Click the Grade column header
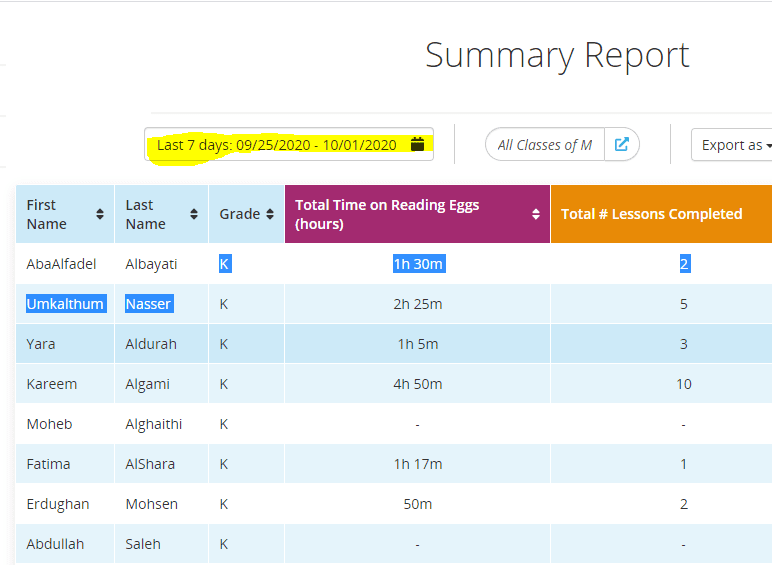The width and height of the screenshot is (772, 565). 247,214
